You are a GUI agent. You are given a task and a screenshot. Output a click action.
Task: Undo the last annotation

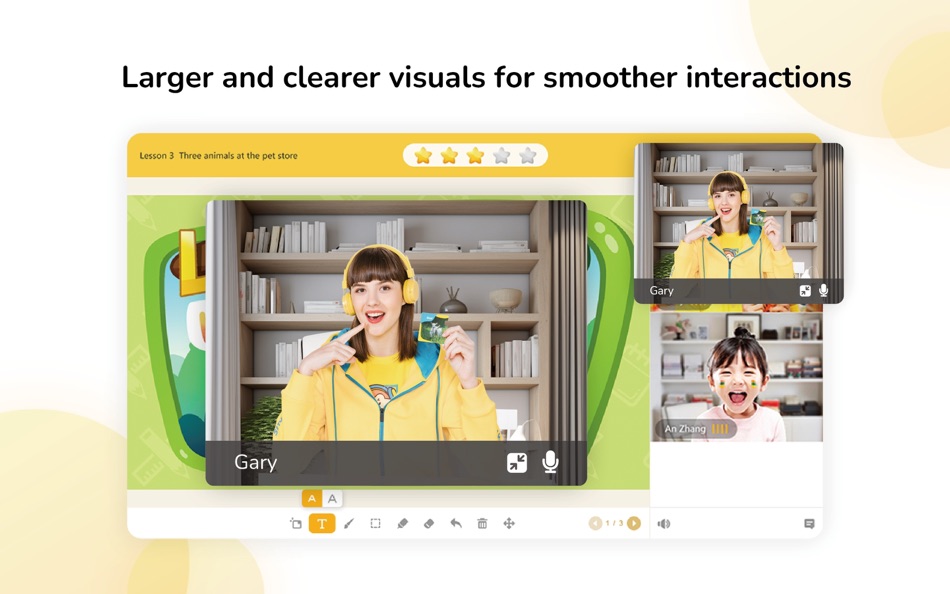point(456,524)
